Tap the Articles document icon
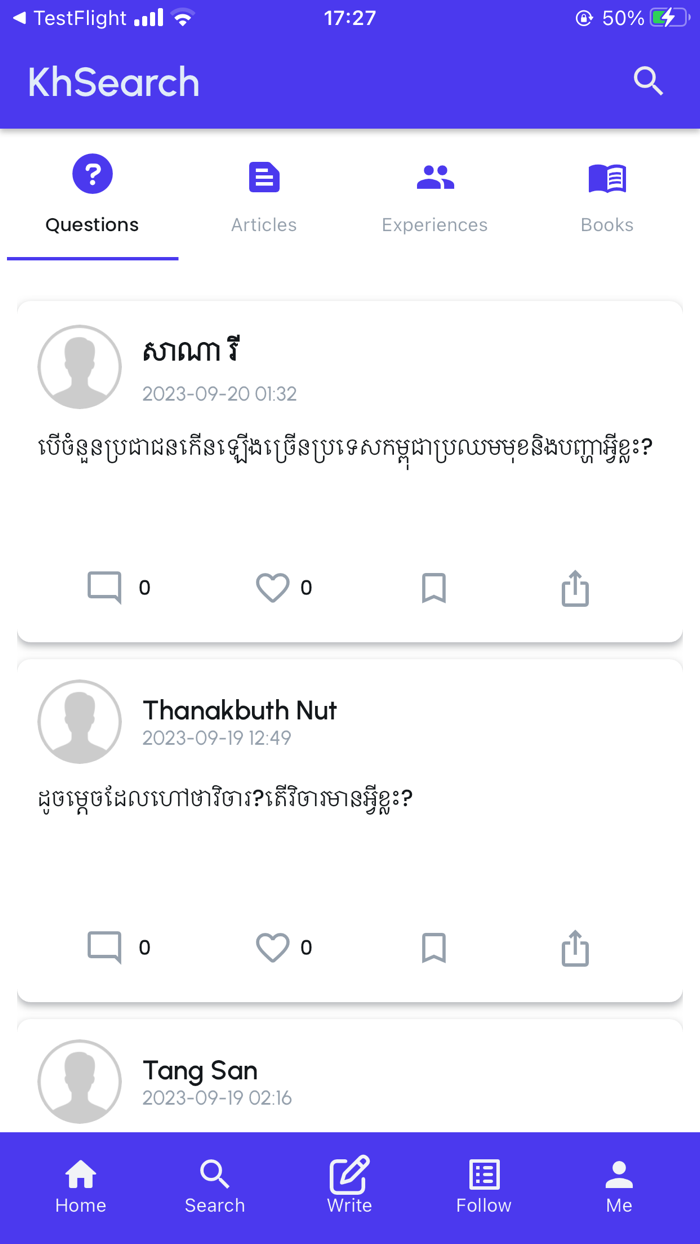Viewport: 700px width, 1244px height. (263, 176)
